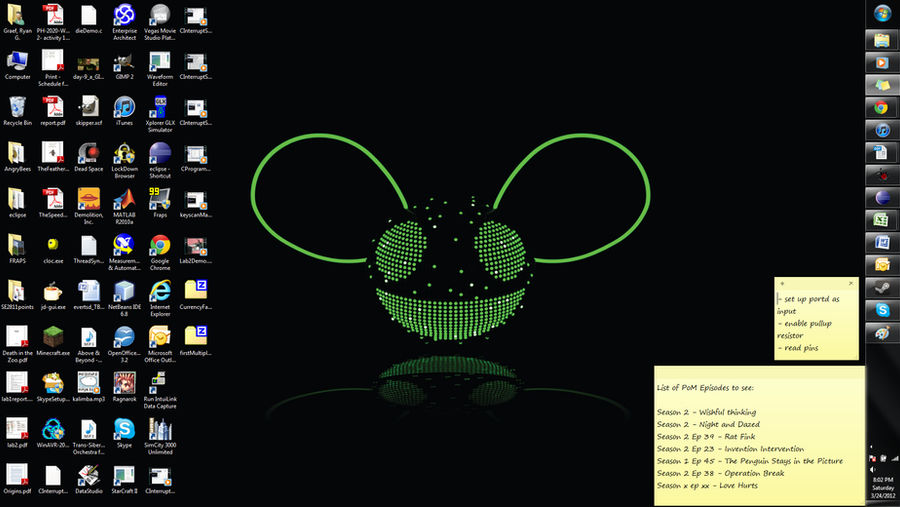Open Chrome from the taskbar
This screenshot has width=900, height=507.
click(882, 107)
